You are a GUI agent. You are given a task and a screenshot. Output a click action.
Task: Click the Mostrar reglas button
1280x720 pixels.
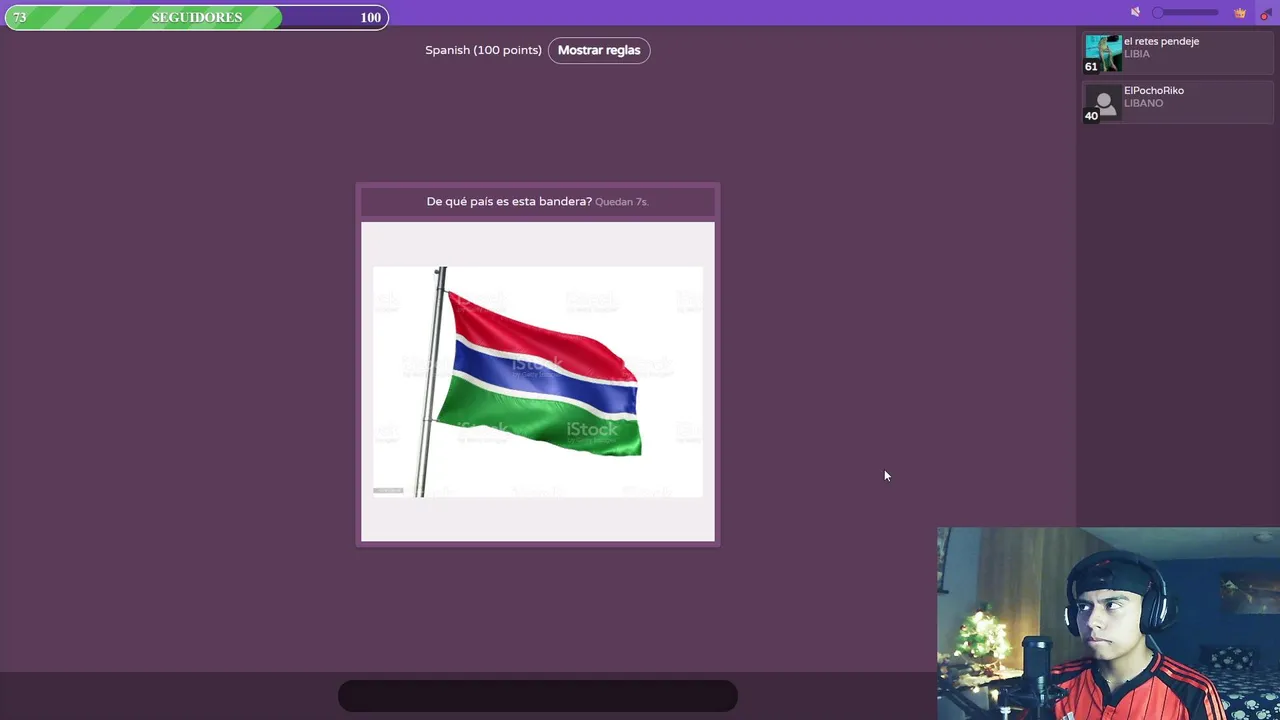coord(599,50)
